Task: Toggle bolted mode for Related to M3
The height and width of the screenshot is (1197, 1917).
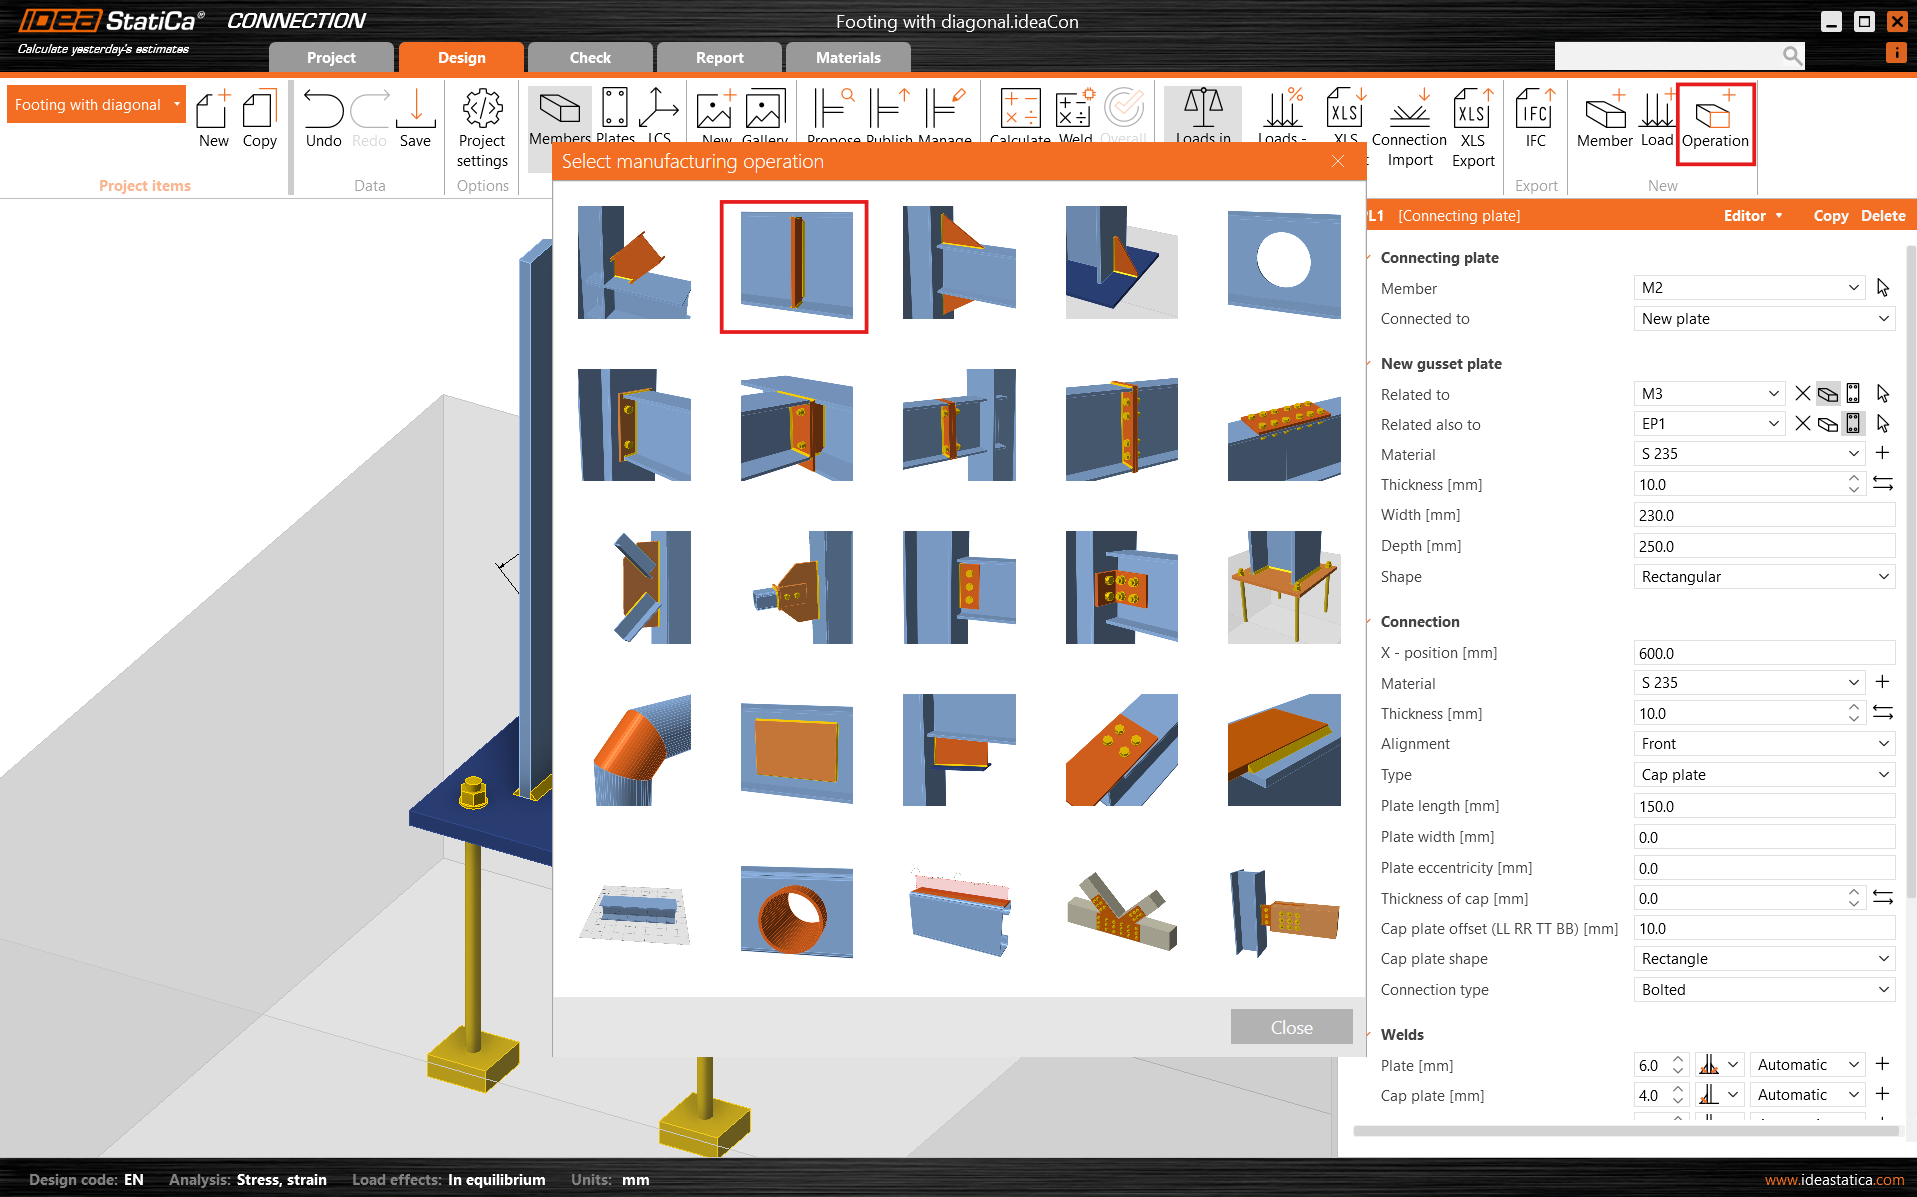Action: click(x=1853, y=394)
